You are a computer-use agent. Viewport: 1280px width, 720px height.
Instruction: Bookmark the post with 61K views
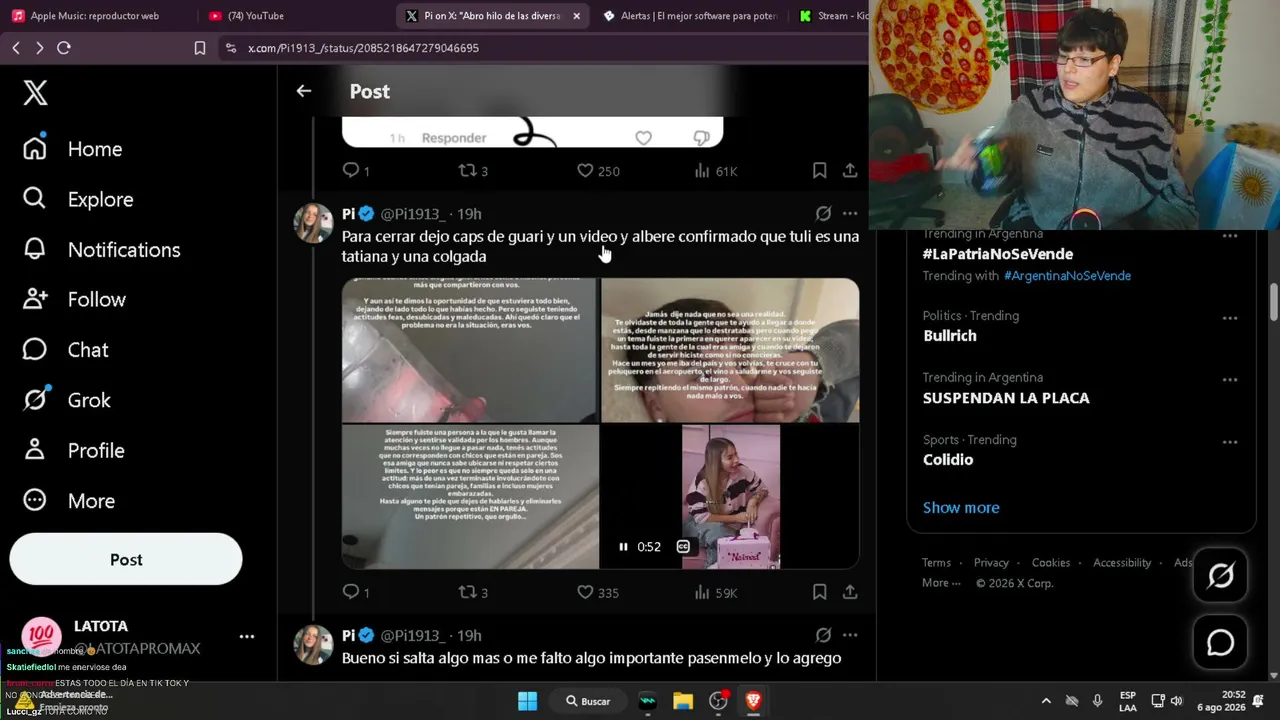[819, 171]
